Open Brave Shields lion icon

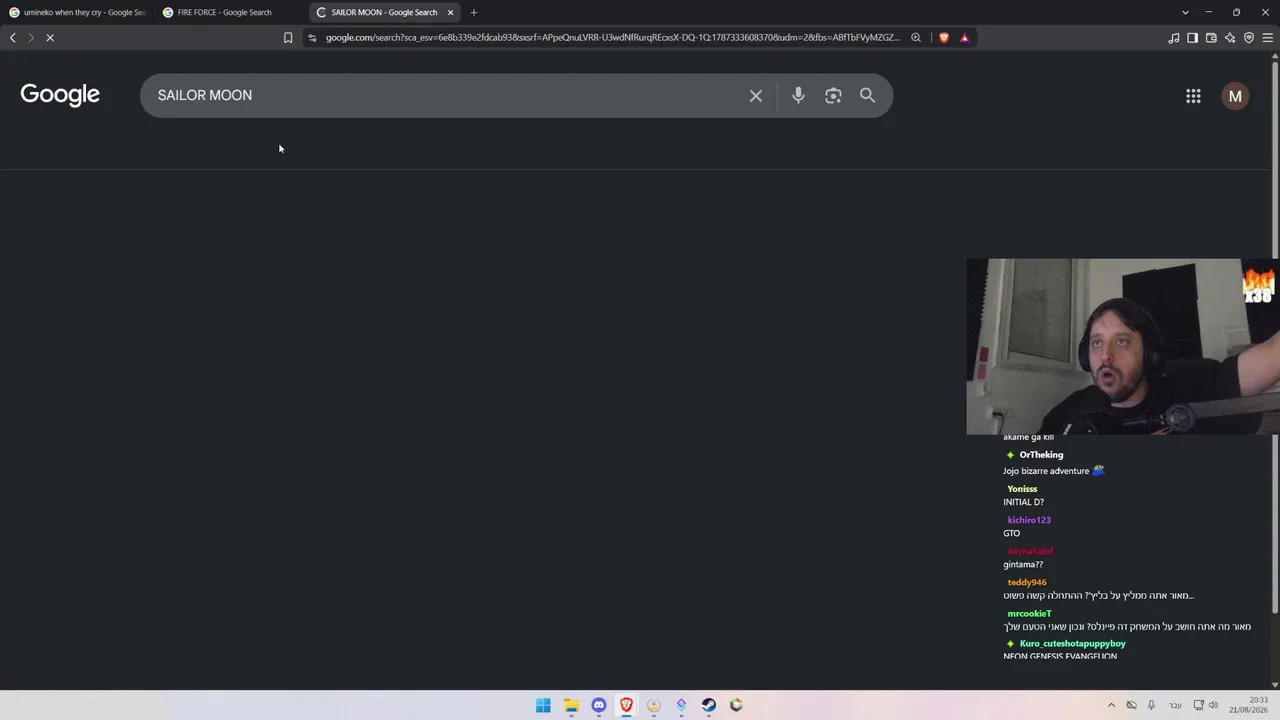click(944, 38)
